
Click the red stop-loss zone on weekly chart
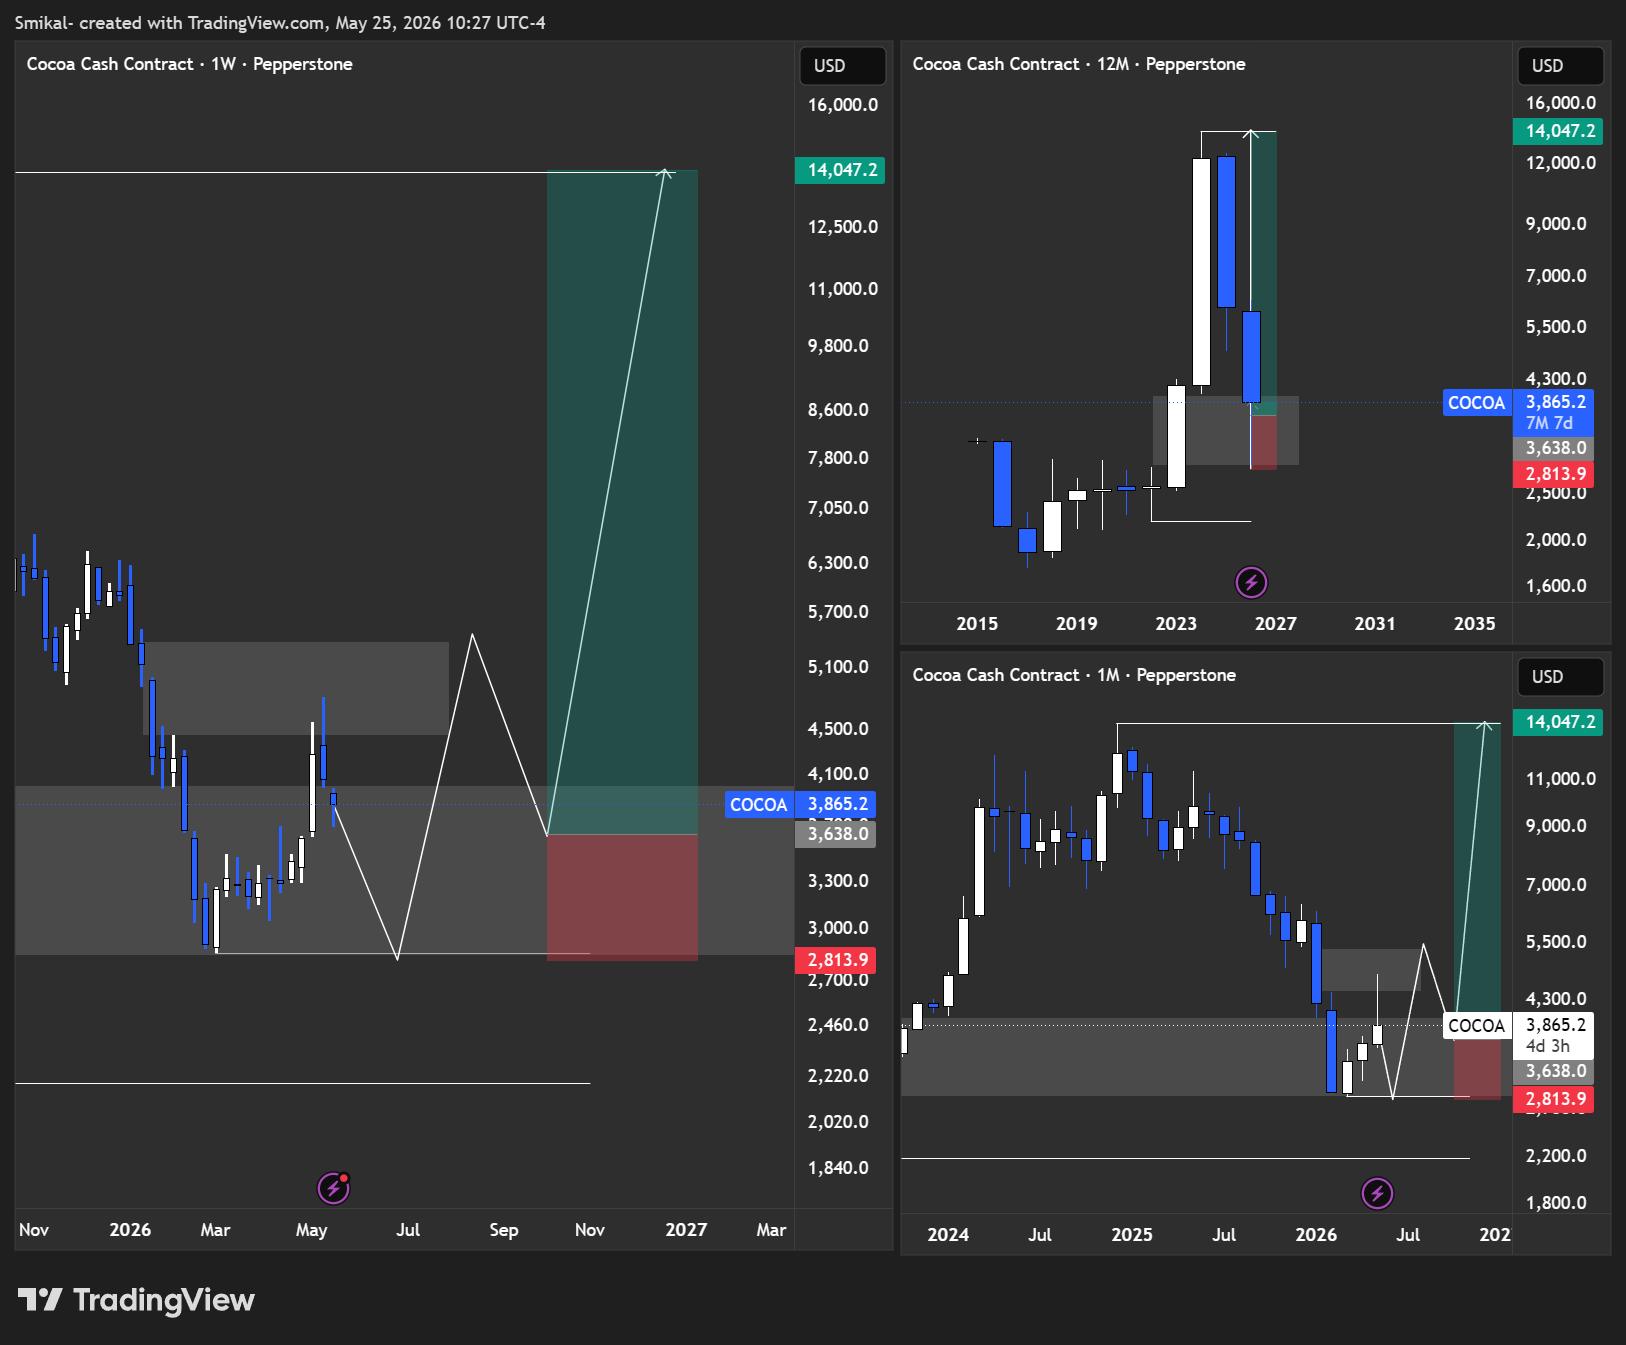622,897
